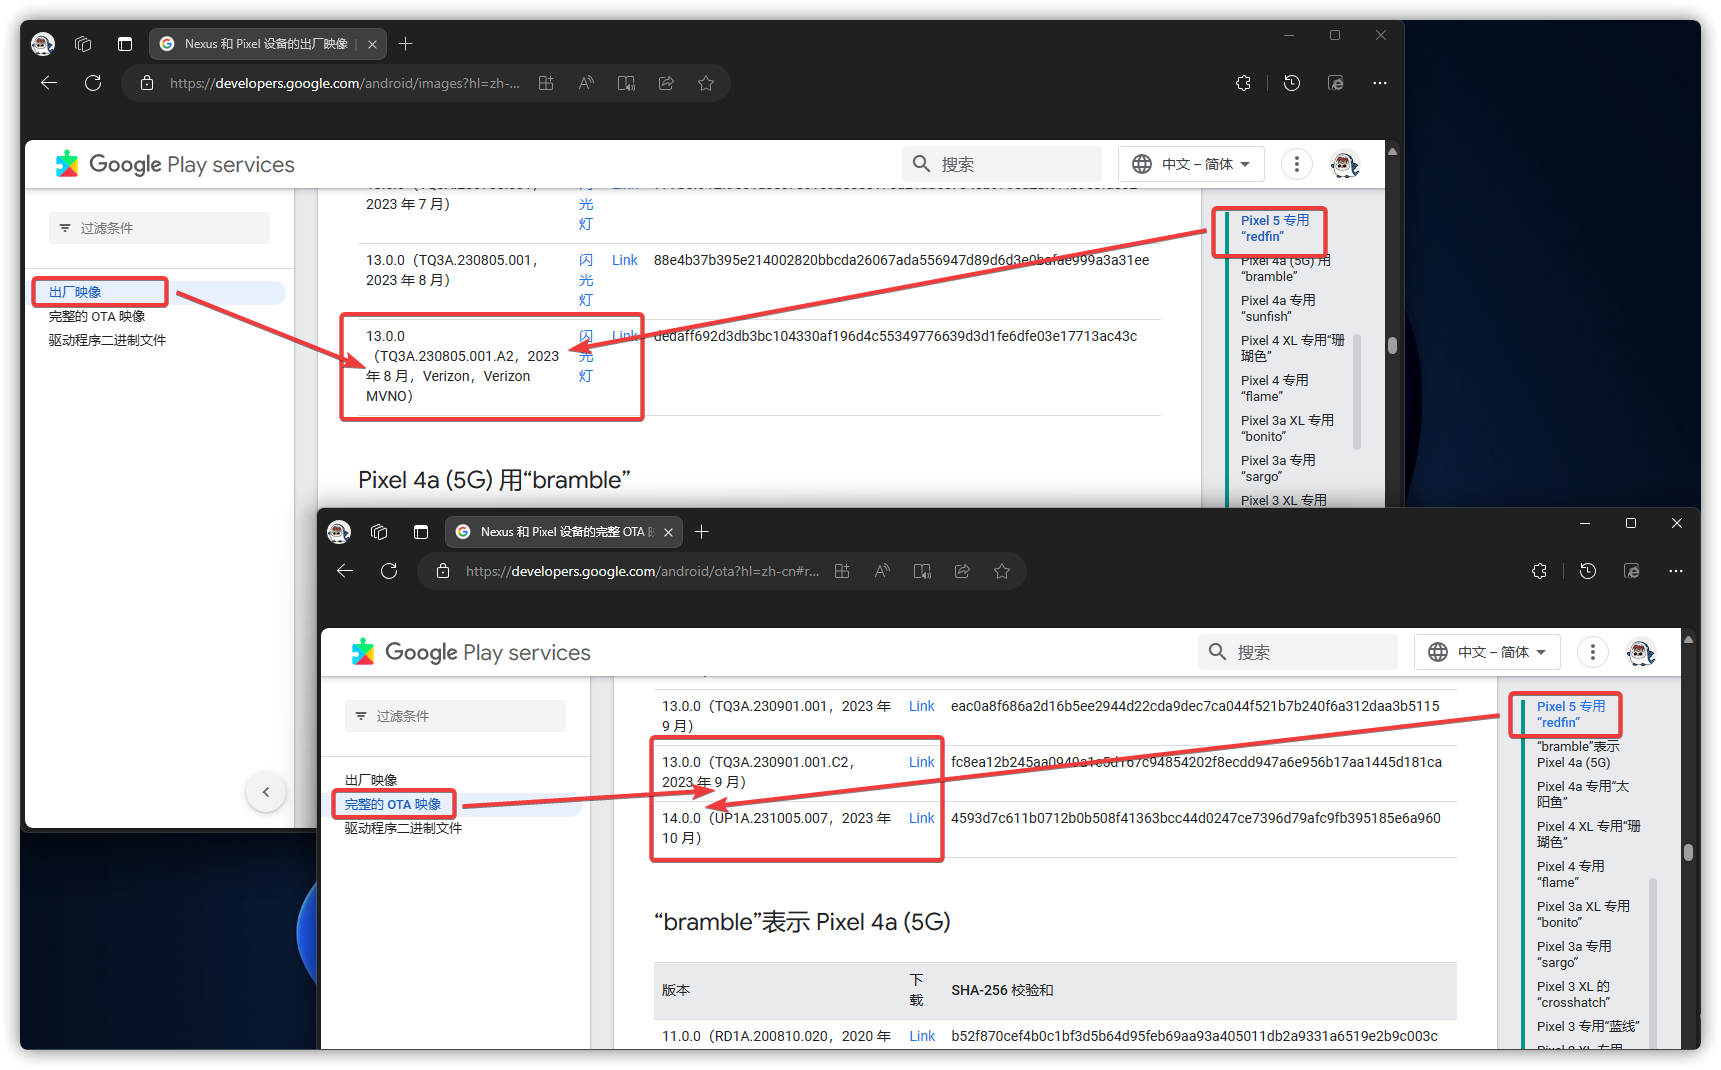Screen dimensions: 1721x1070
Task: Click the OTA page vertical scrollbar thumb
Action: [1688, 852]
